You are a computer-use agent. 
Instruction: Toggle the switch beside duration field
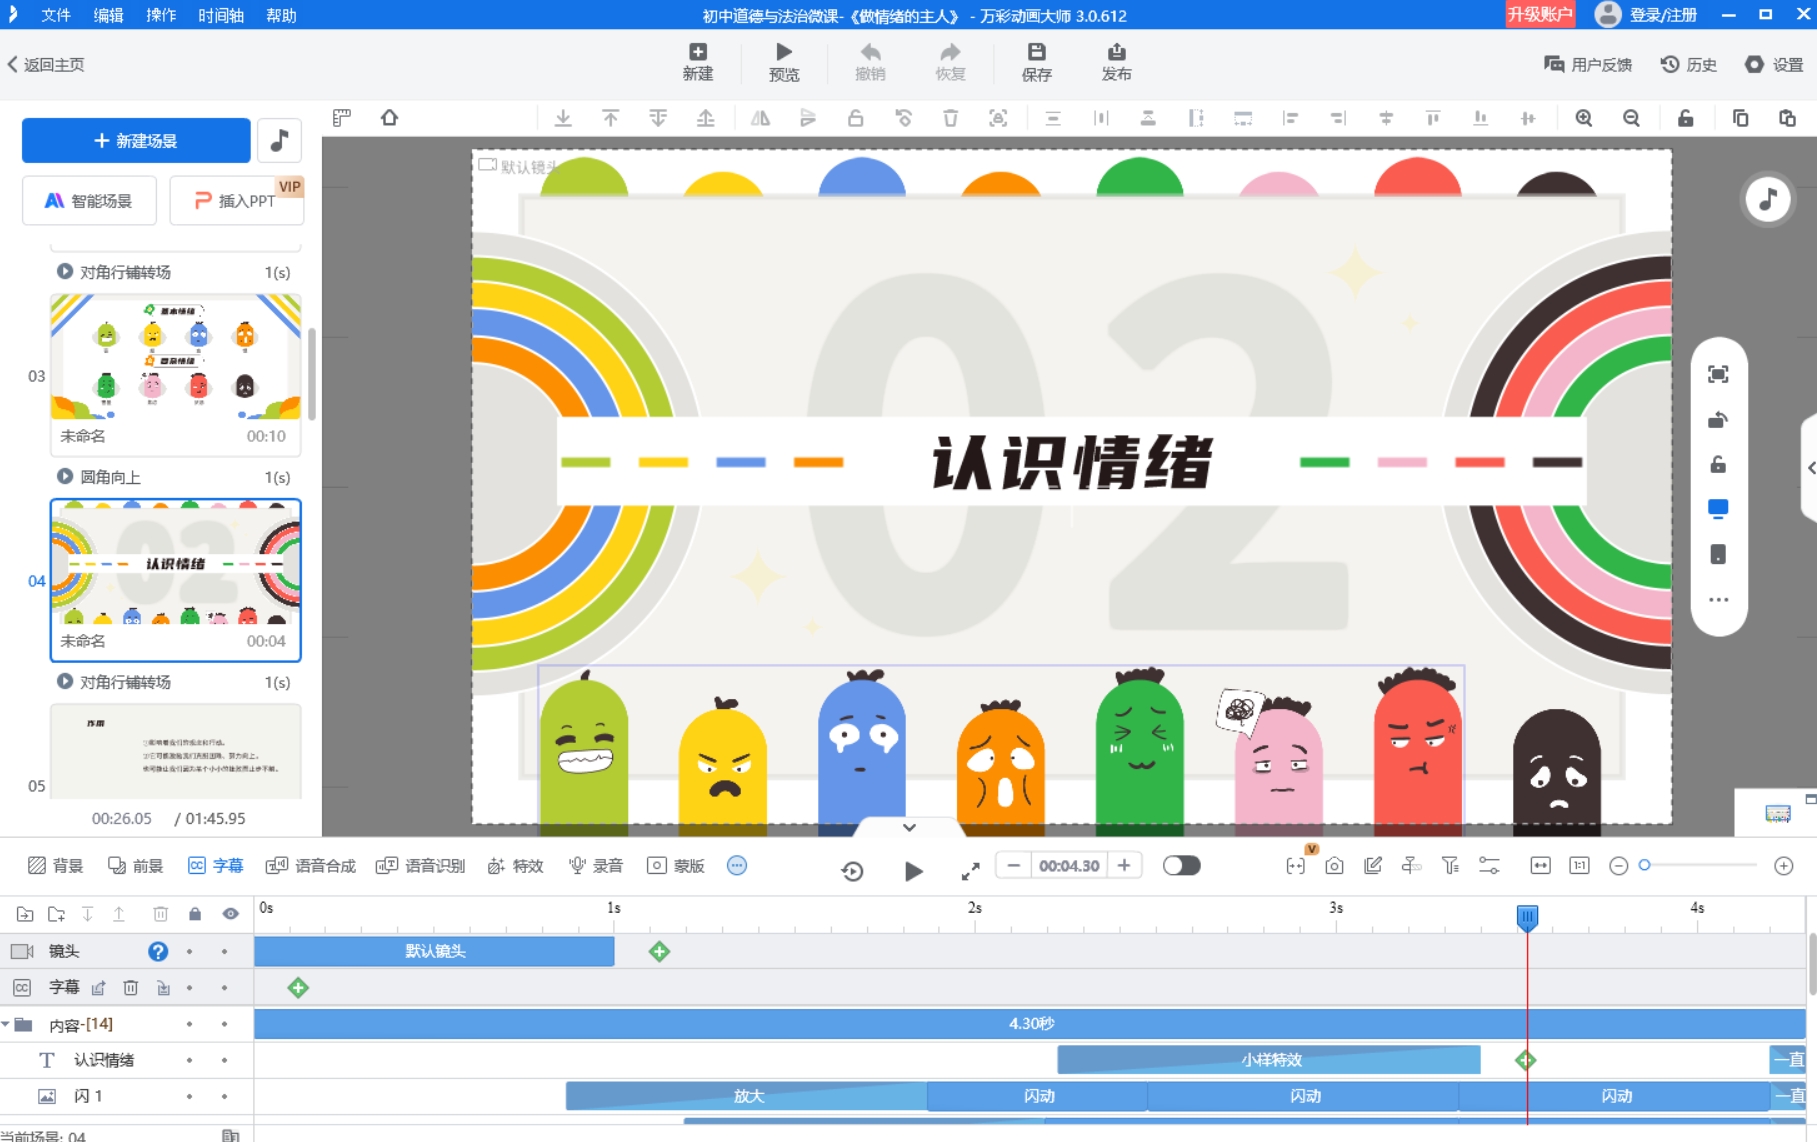[1181, 866]
